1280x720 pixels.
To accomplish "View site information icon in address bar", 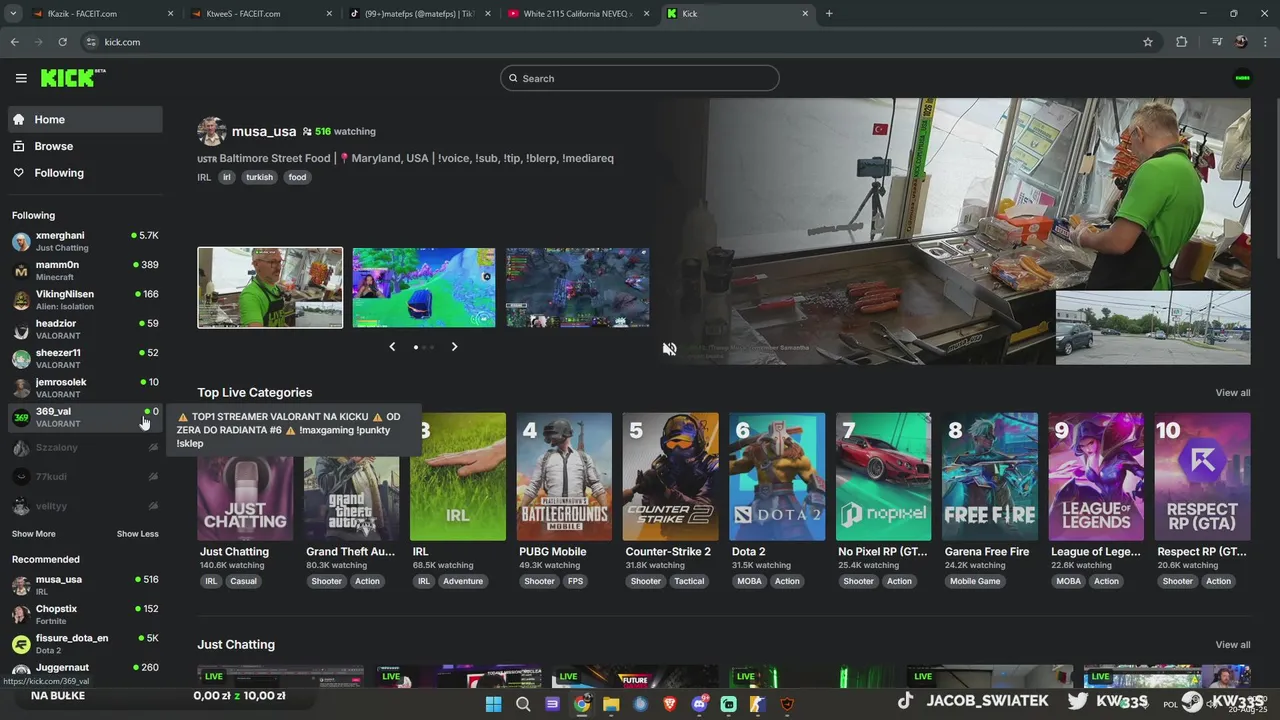I will pyautogui.click(x=91, y=42).
